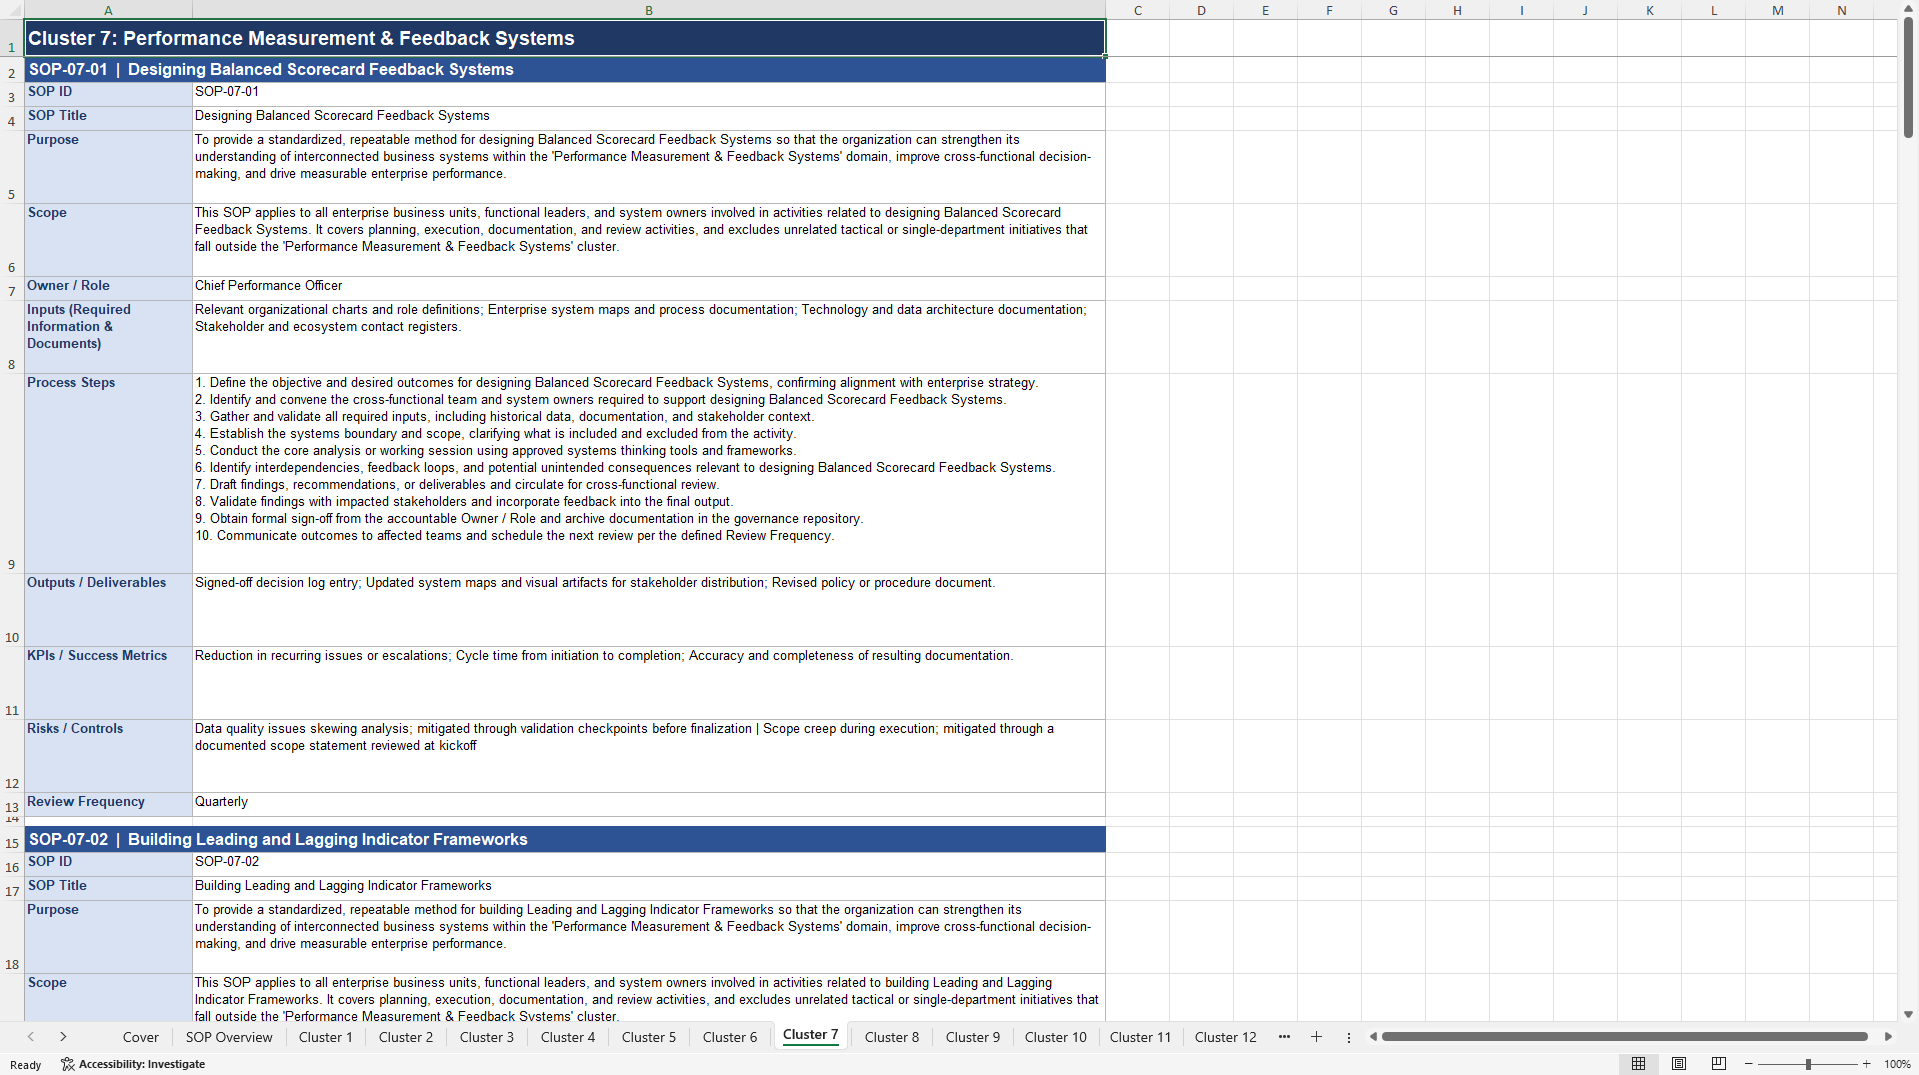Click 'Building Leading and Lagging Indicator Frameworks' title cell
This screenshot has height=1075, width=1919.
coord(649,888)
